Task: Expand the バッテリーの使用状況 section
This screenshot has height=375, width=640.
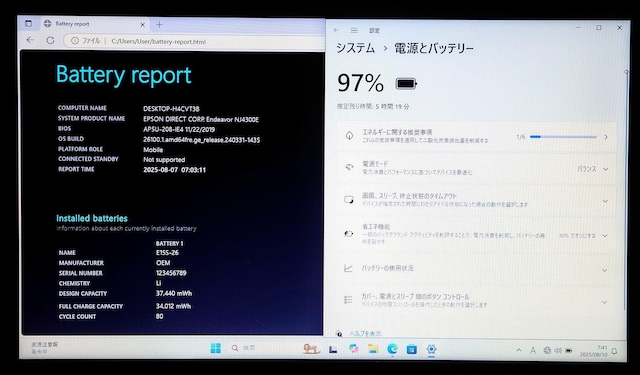Action: click(476, 268)
